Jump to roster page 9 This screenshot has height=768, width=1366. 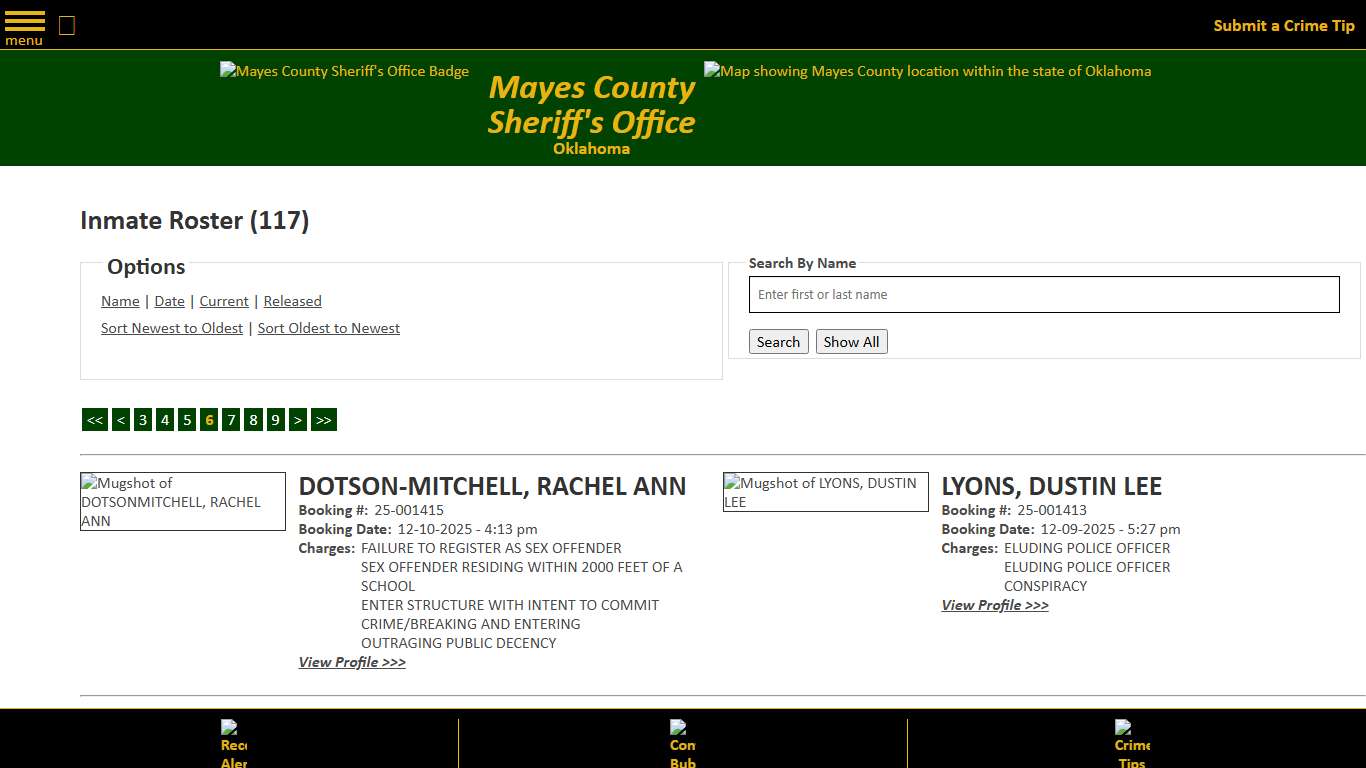pyautogui.click(x=275, y=419)
